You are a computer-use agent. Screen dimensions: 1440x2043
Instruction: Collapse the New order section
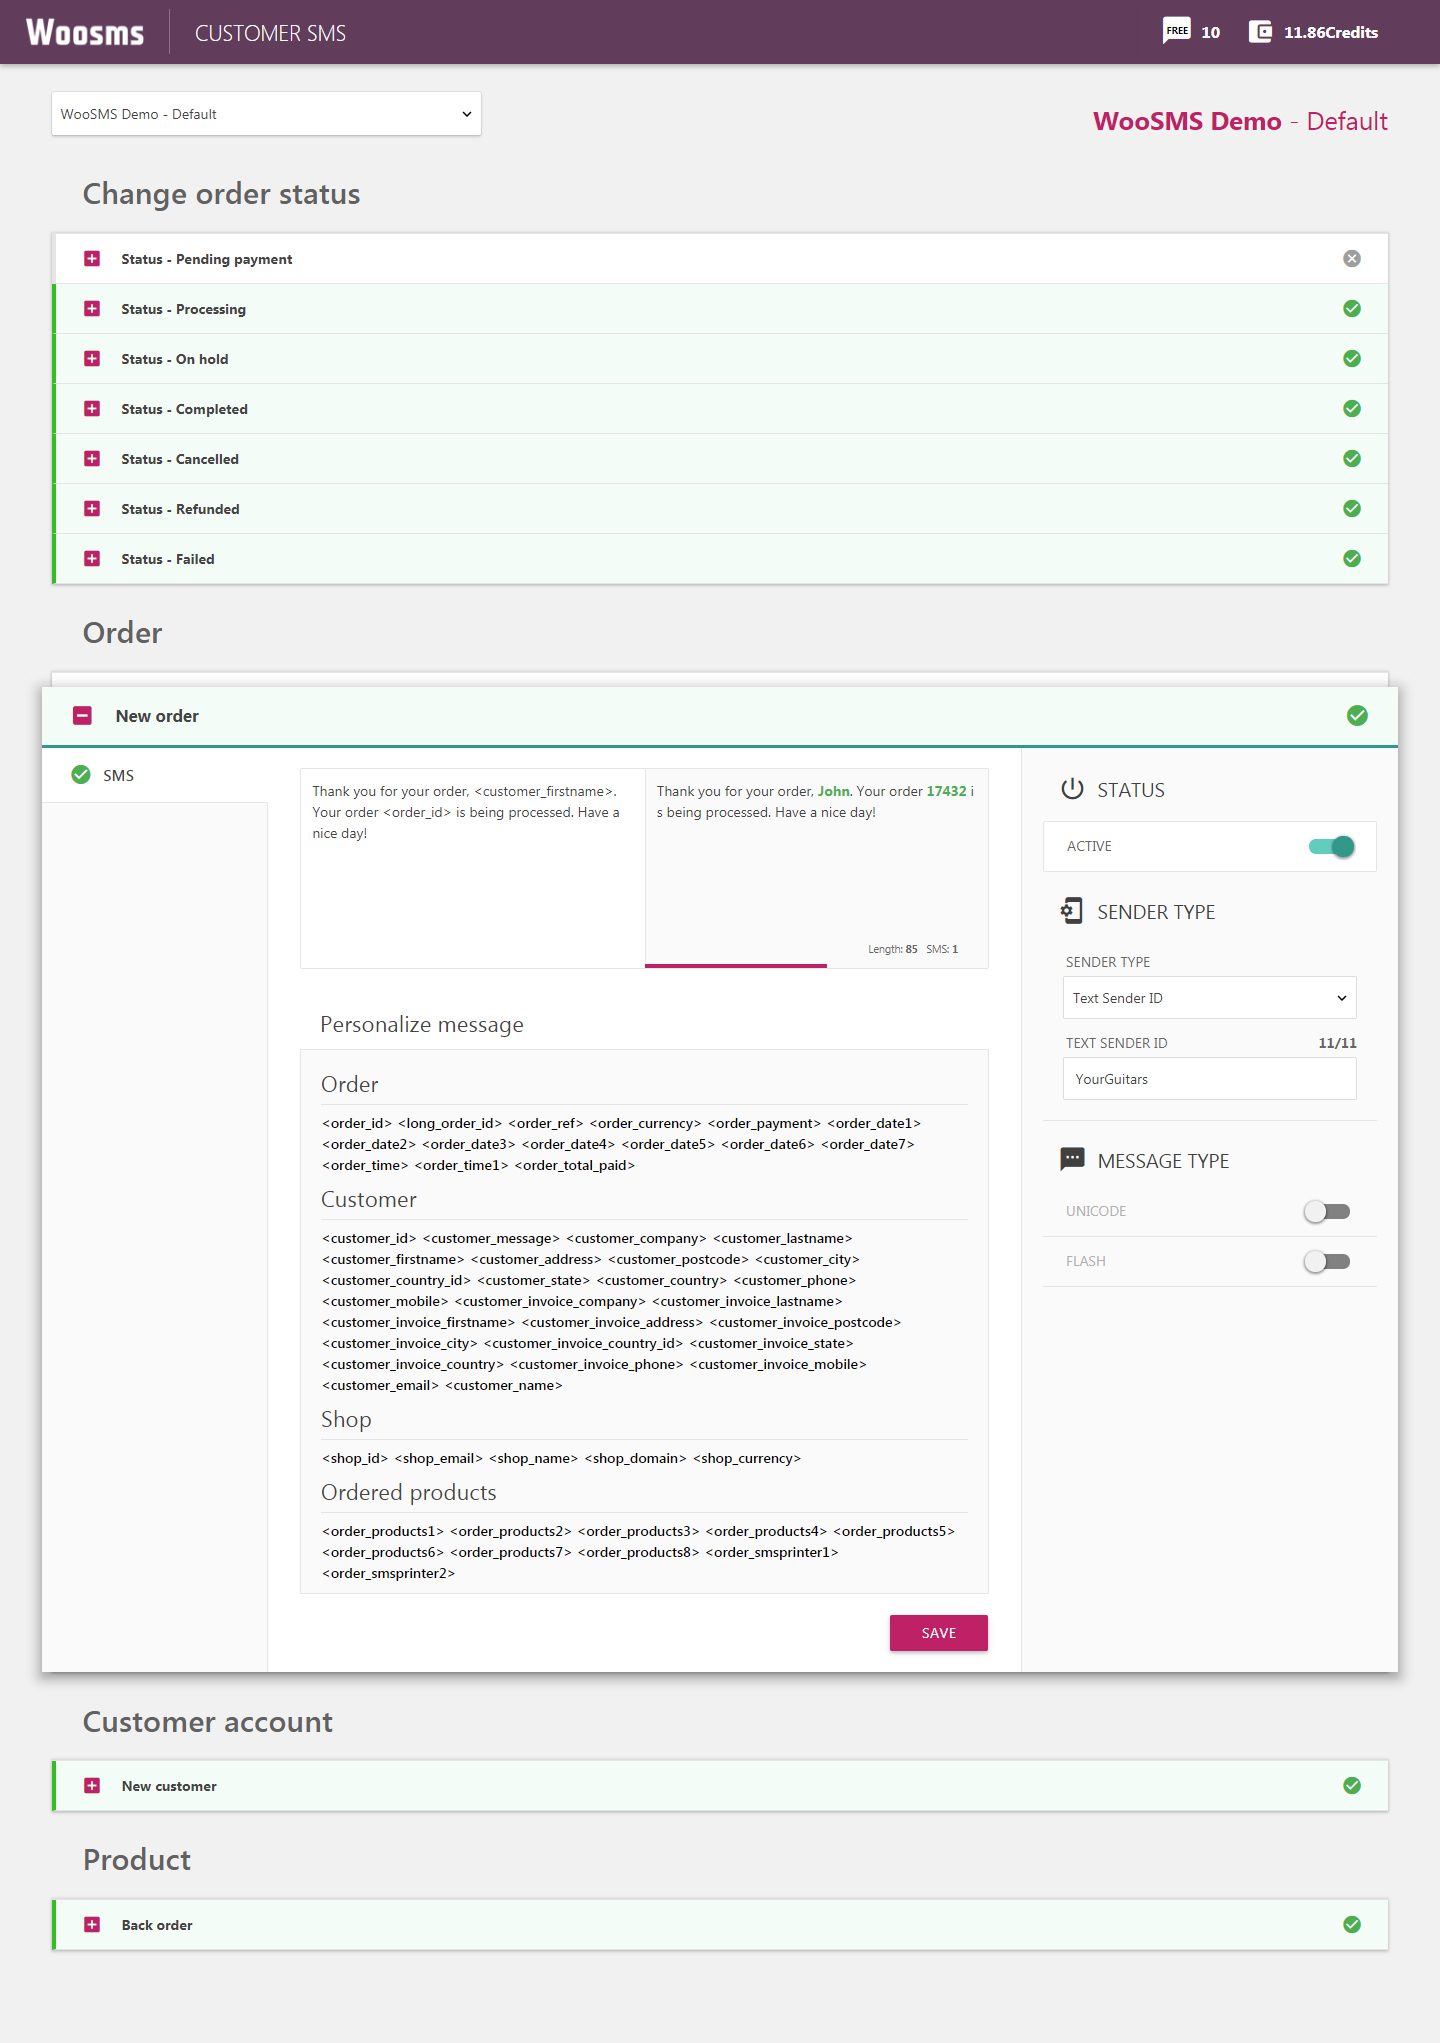point(83,716)
